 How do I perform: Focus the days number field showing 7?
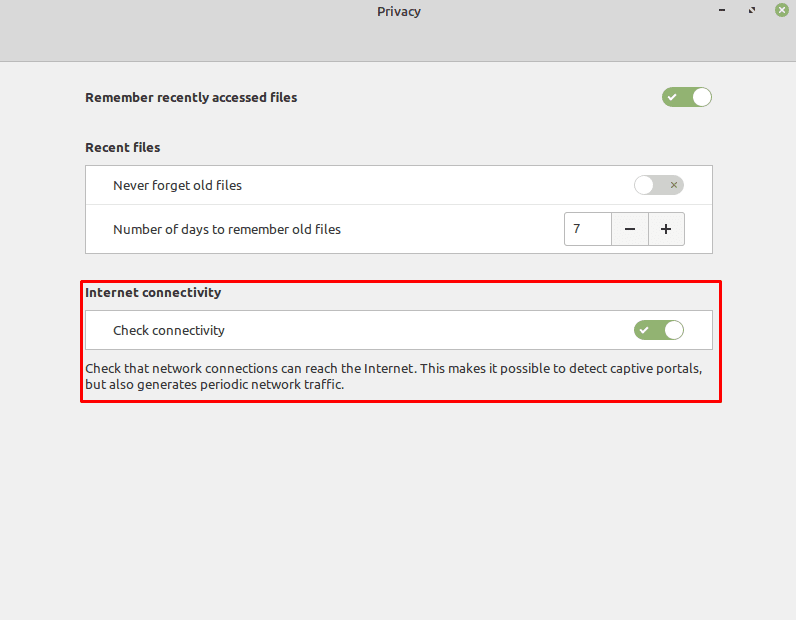click(x=588, y=229)
